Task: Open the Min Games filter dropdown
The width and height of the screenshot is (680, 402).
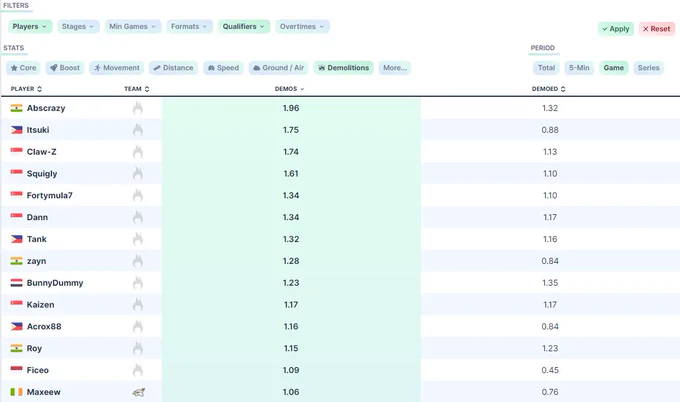Action: click(133, 26)
